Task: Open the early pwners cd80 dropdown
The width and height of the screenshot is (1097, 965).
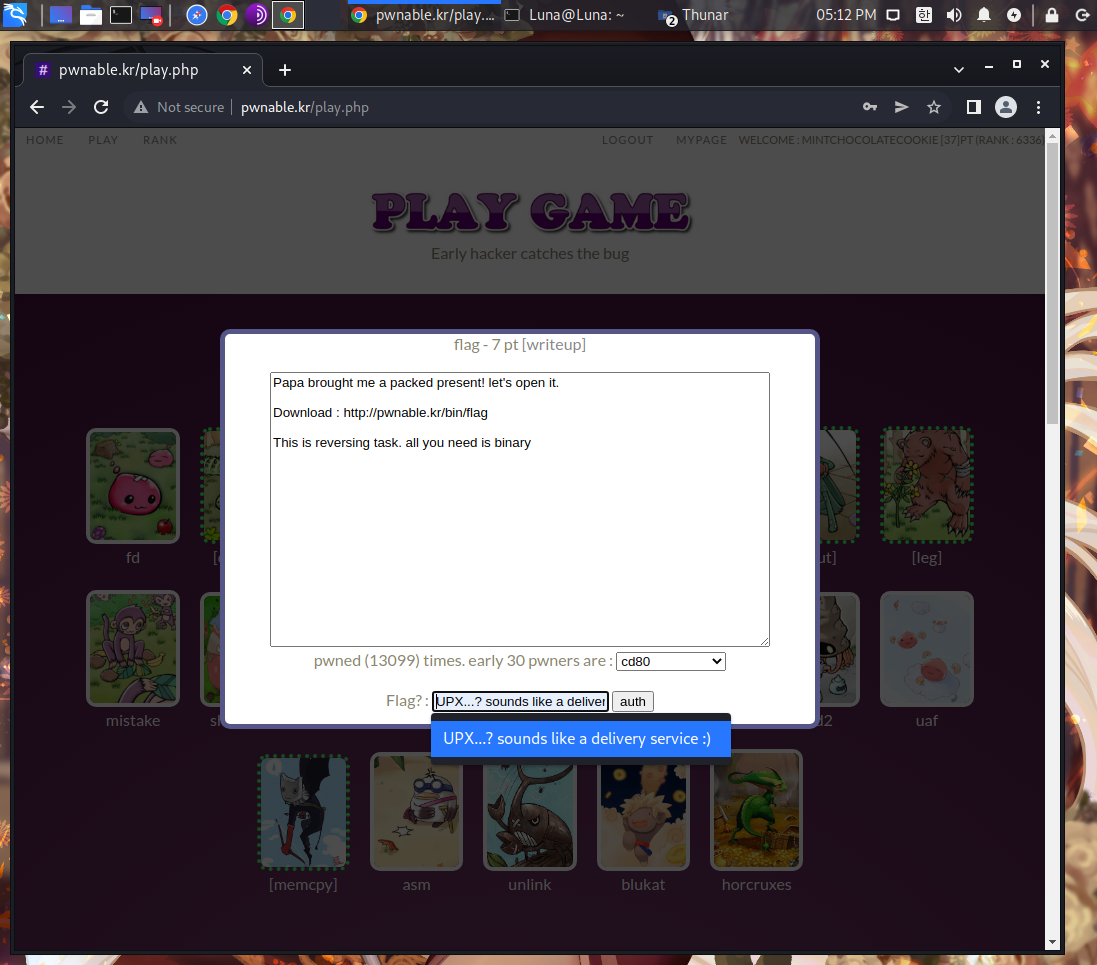Action: coord(670,661)
